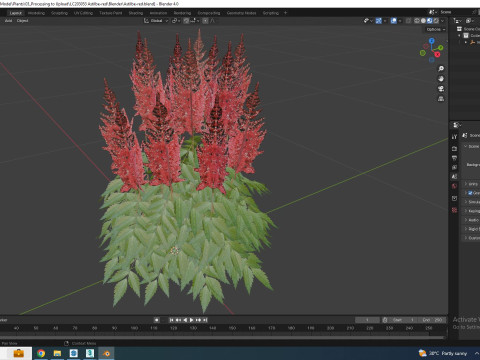Toggle camera view icon in viewport
The height and width of the screenshot is (360, 480).
pyautogui.click(x=441, y=89)
